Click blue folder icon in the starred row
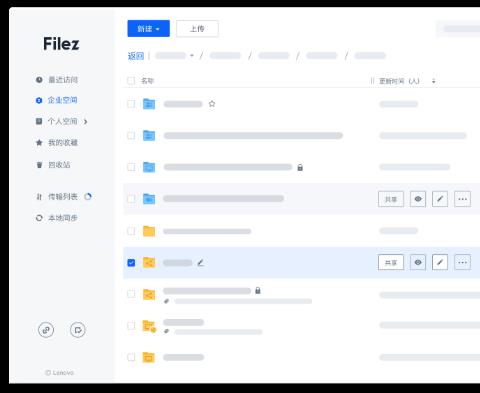480x393 pixels. coord(149,104)
